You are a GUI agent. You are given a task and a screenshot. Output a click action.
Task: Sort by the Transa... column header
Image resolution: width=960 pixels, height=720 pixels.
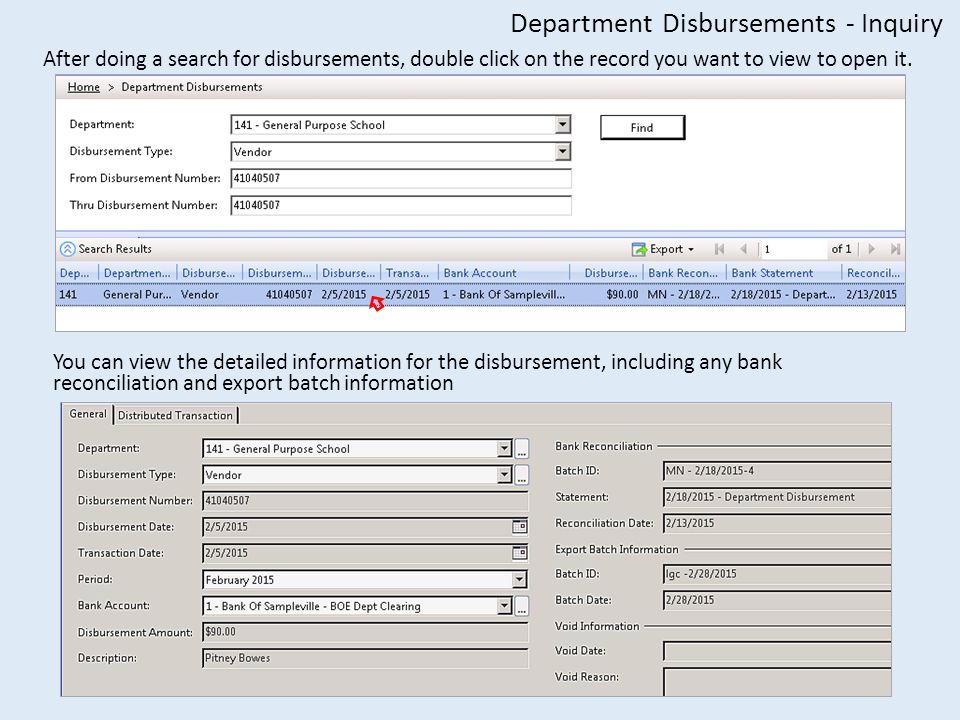408,273
